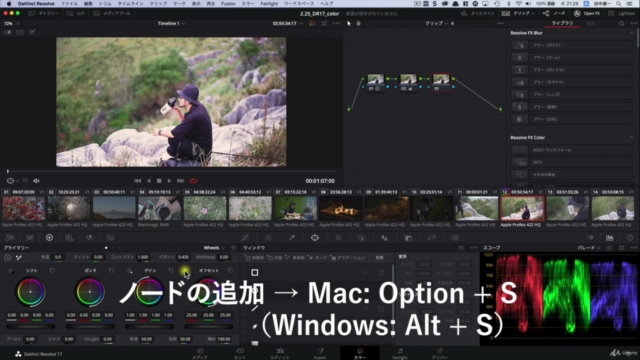Screen dimensions: 640x360
Task: Click the library search magnifier icon
Action: click(x=622, y=24)
